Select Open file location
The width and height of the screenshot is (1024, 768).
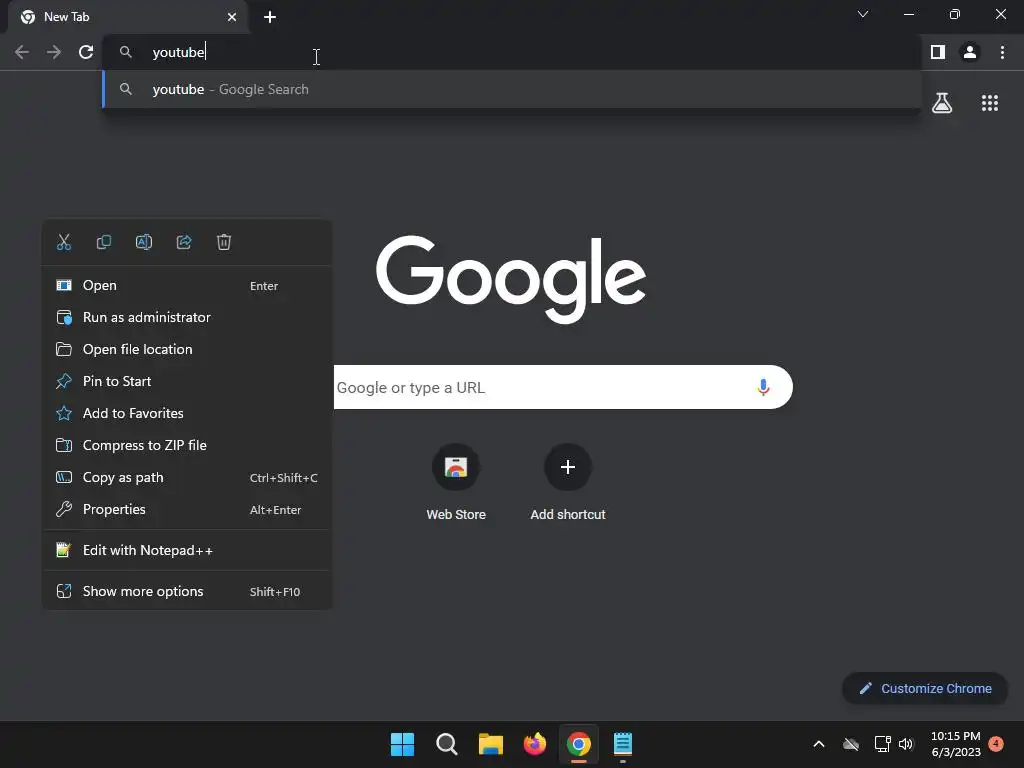click(x=187, y=349)
